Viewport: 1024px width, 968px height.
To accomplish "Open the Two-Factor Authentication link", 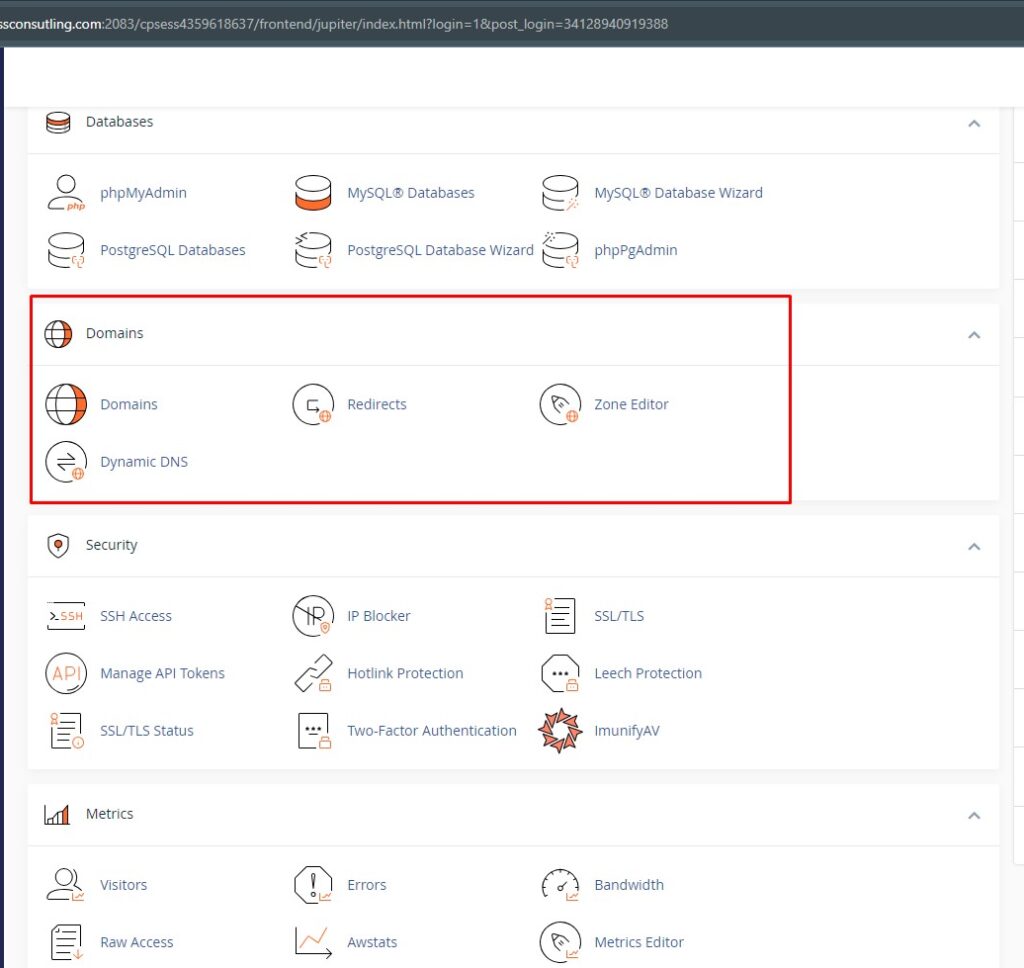I will (x=431, y=731).
